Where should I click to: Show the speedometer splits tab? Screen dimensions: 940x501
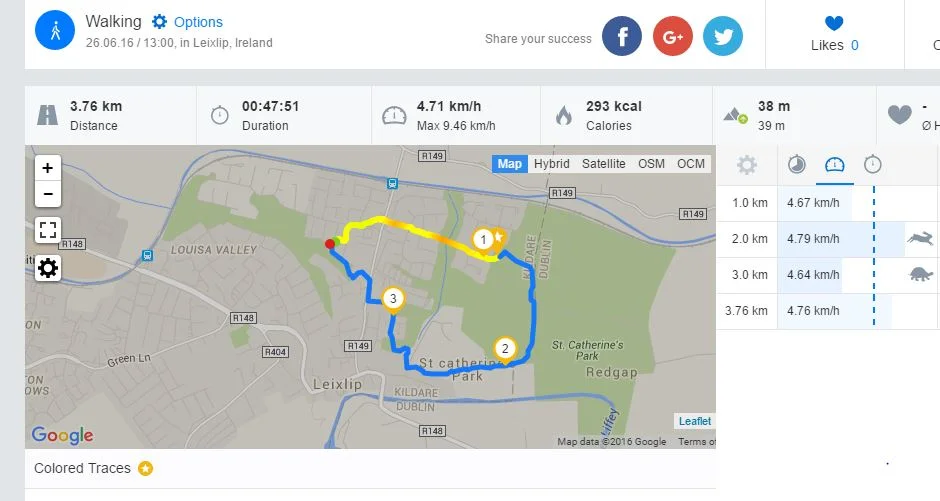click(834, 165)
